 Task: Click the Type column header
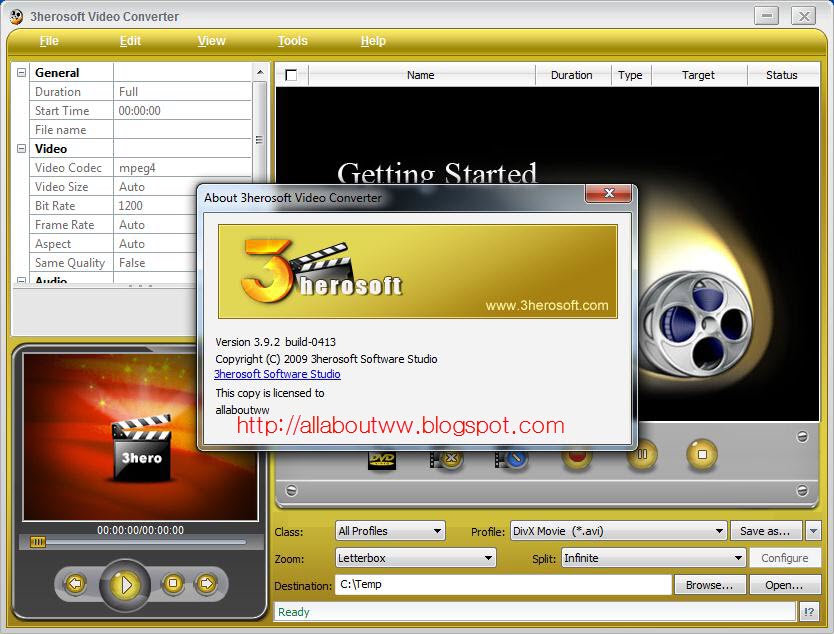[630, 75]
